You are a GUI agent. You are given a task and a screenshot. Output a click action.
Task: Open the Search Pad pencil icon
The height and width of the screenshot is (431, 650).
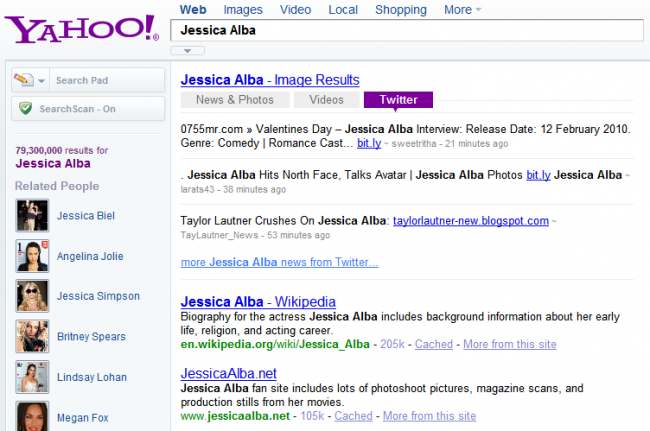point(24,80)
